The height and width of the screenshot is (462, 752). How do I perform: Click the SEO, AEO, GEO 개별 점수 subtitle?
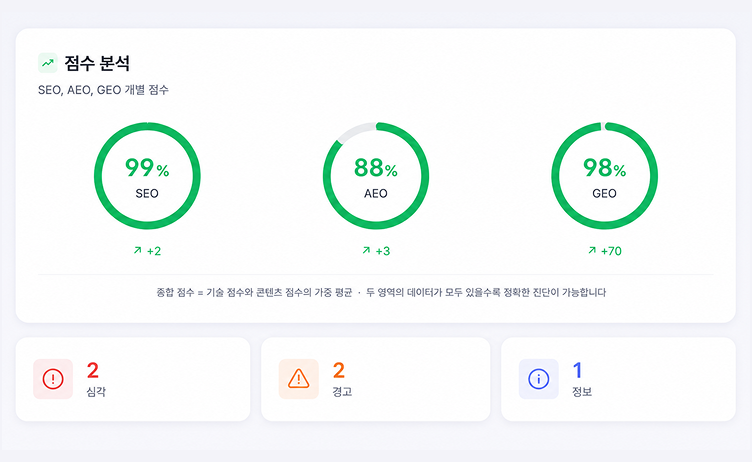[x=103, y=90]
